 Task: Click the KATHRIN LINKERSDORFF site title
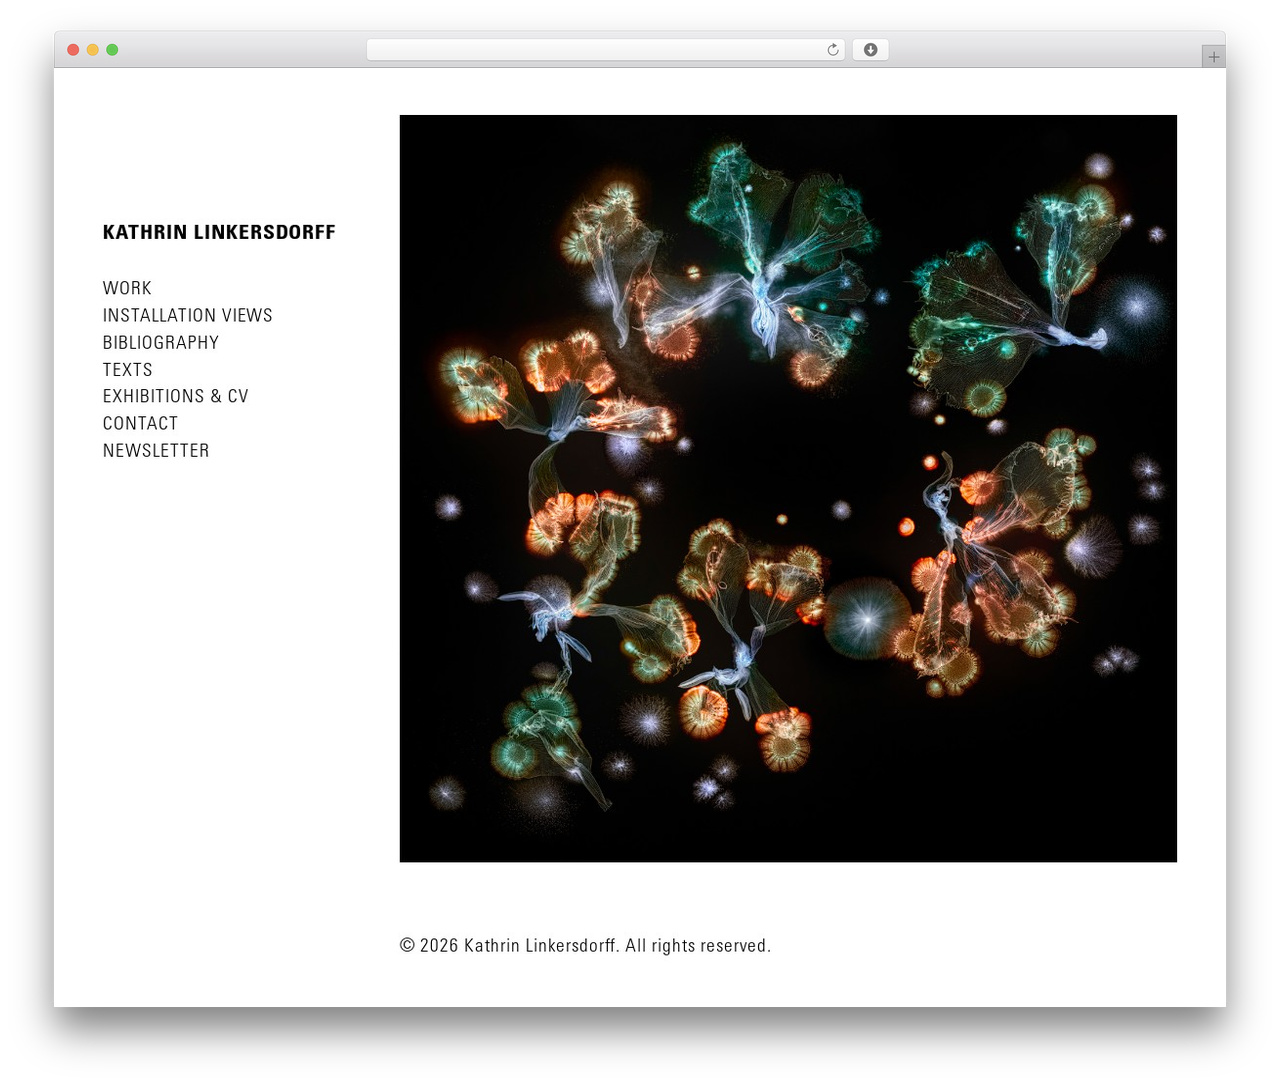tap(219, 232)
